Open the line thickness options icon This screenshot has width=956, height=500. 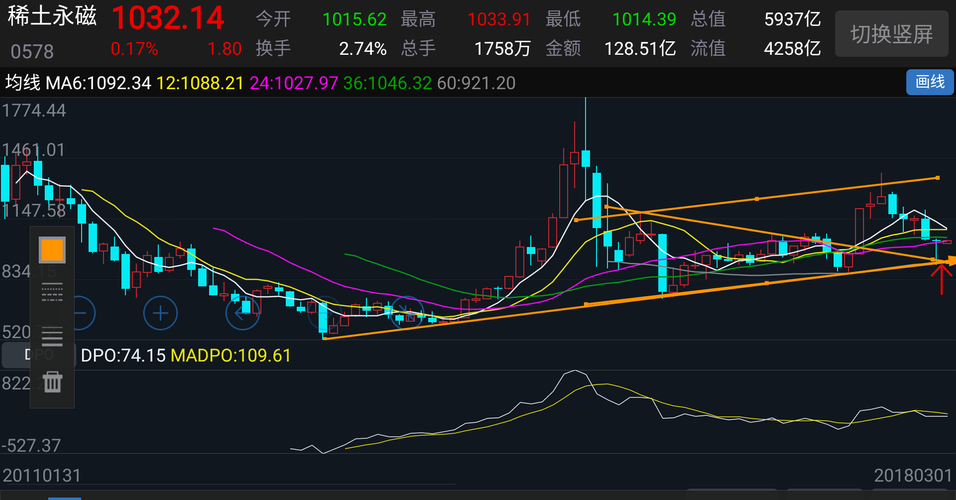pos(52,336)
